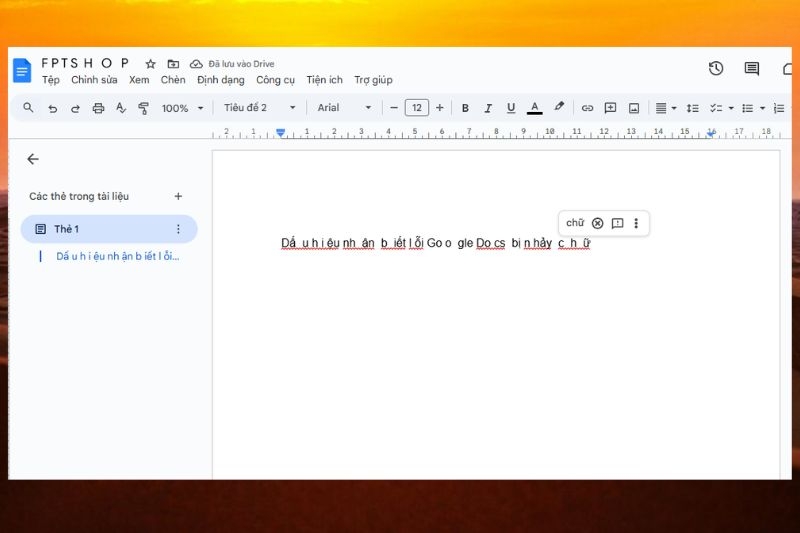Click the Các thẻ trong tài liệu label
This screenshot has width=800, height=533.
coord(79,196)
